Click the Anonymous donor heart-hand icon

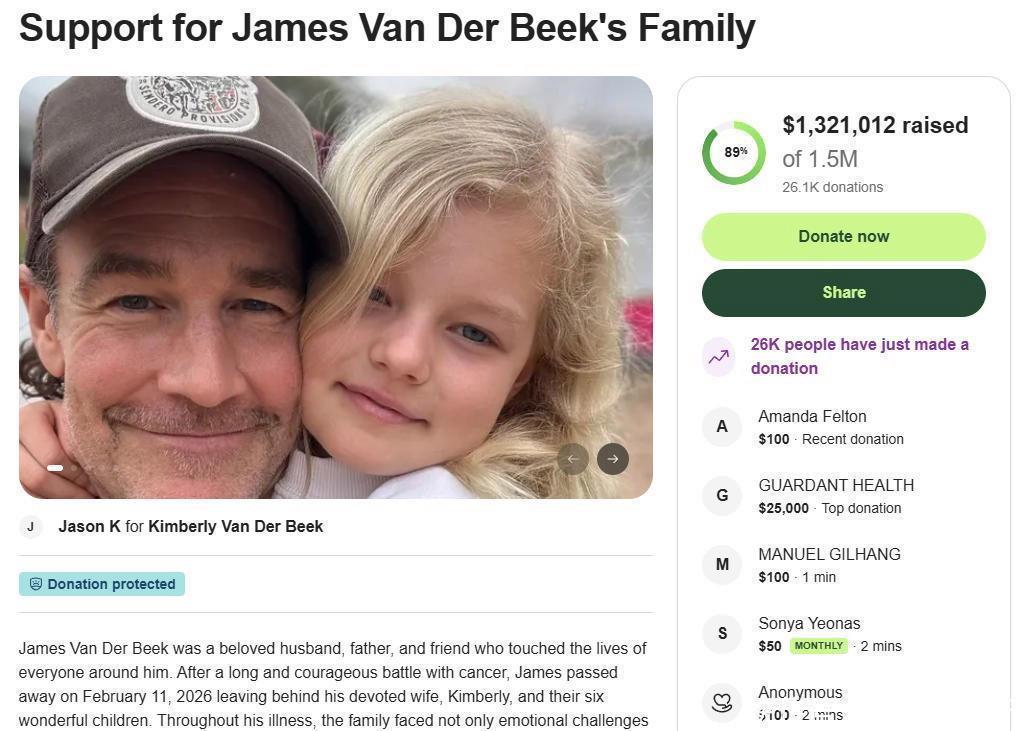click(x=722, y=702)
